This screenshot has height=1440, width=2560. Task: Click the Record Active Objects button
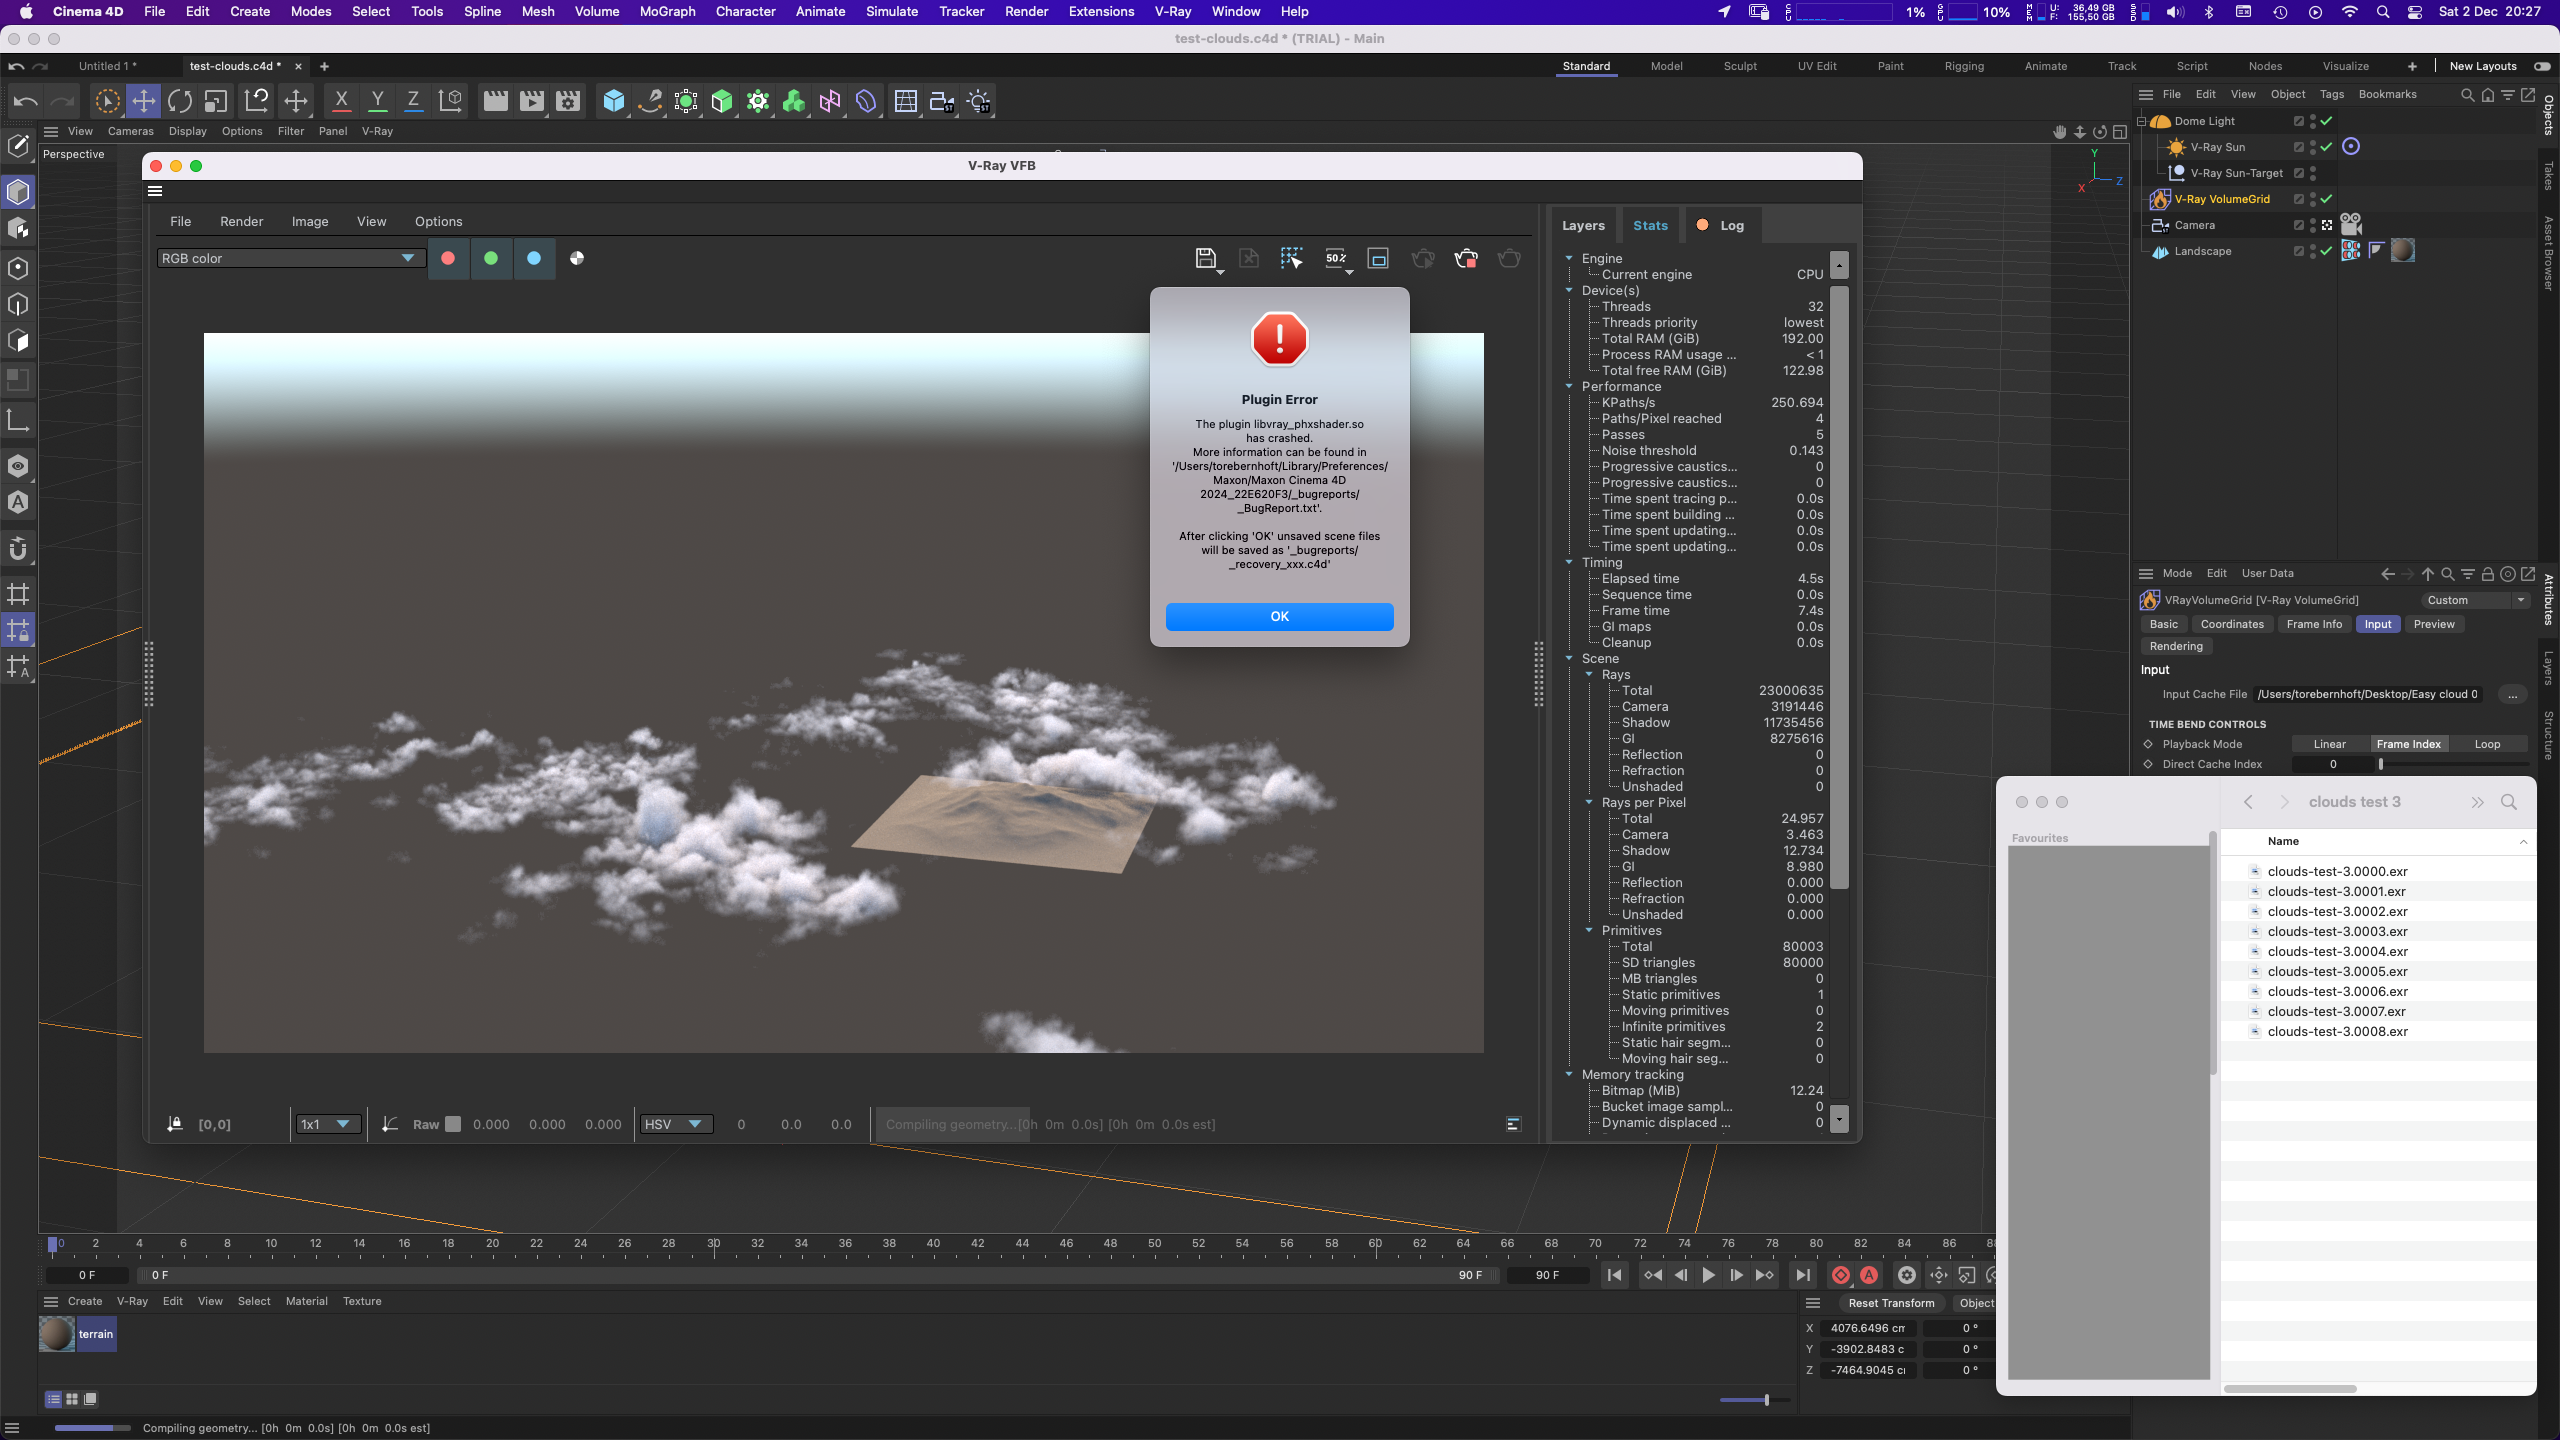point(1840,1275)
